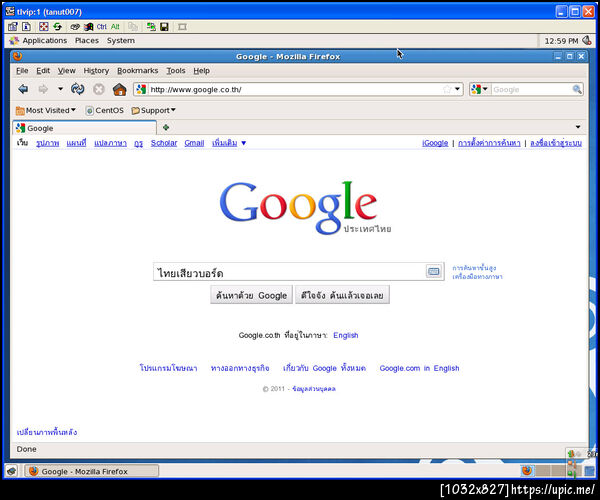Open the list all tabs dropdown
Viewport: 600px width, 500px height.
[578, 127]
